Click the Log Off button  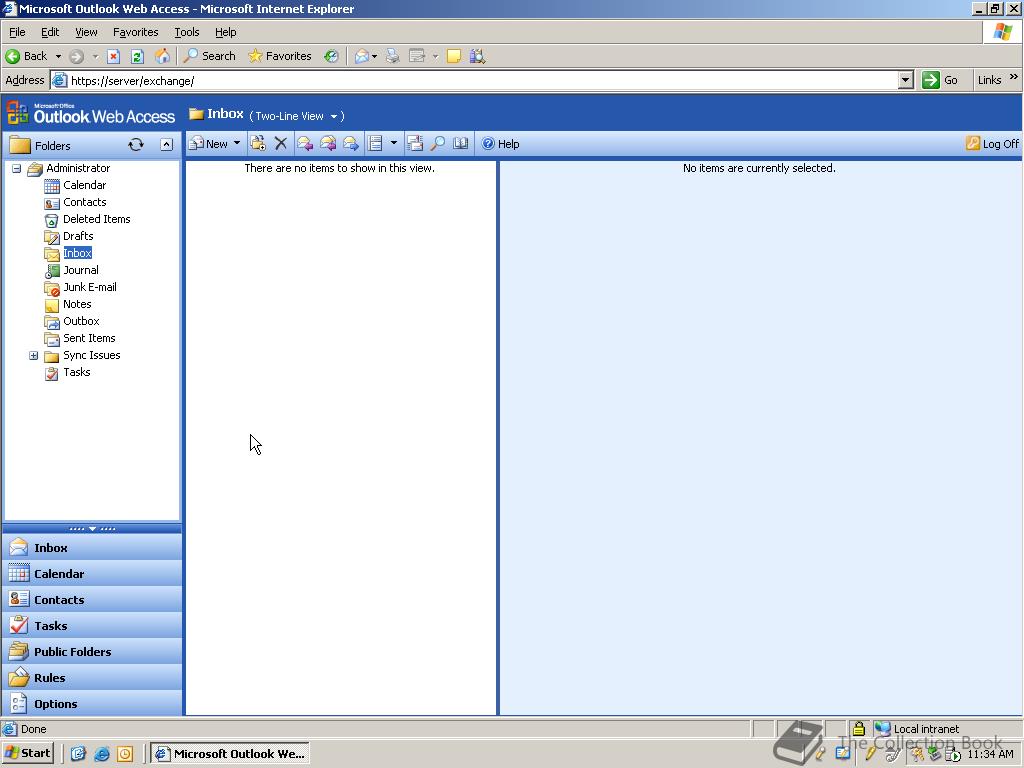pyautogui.click(x=992, y=144)
